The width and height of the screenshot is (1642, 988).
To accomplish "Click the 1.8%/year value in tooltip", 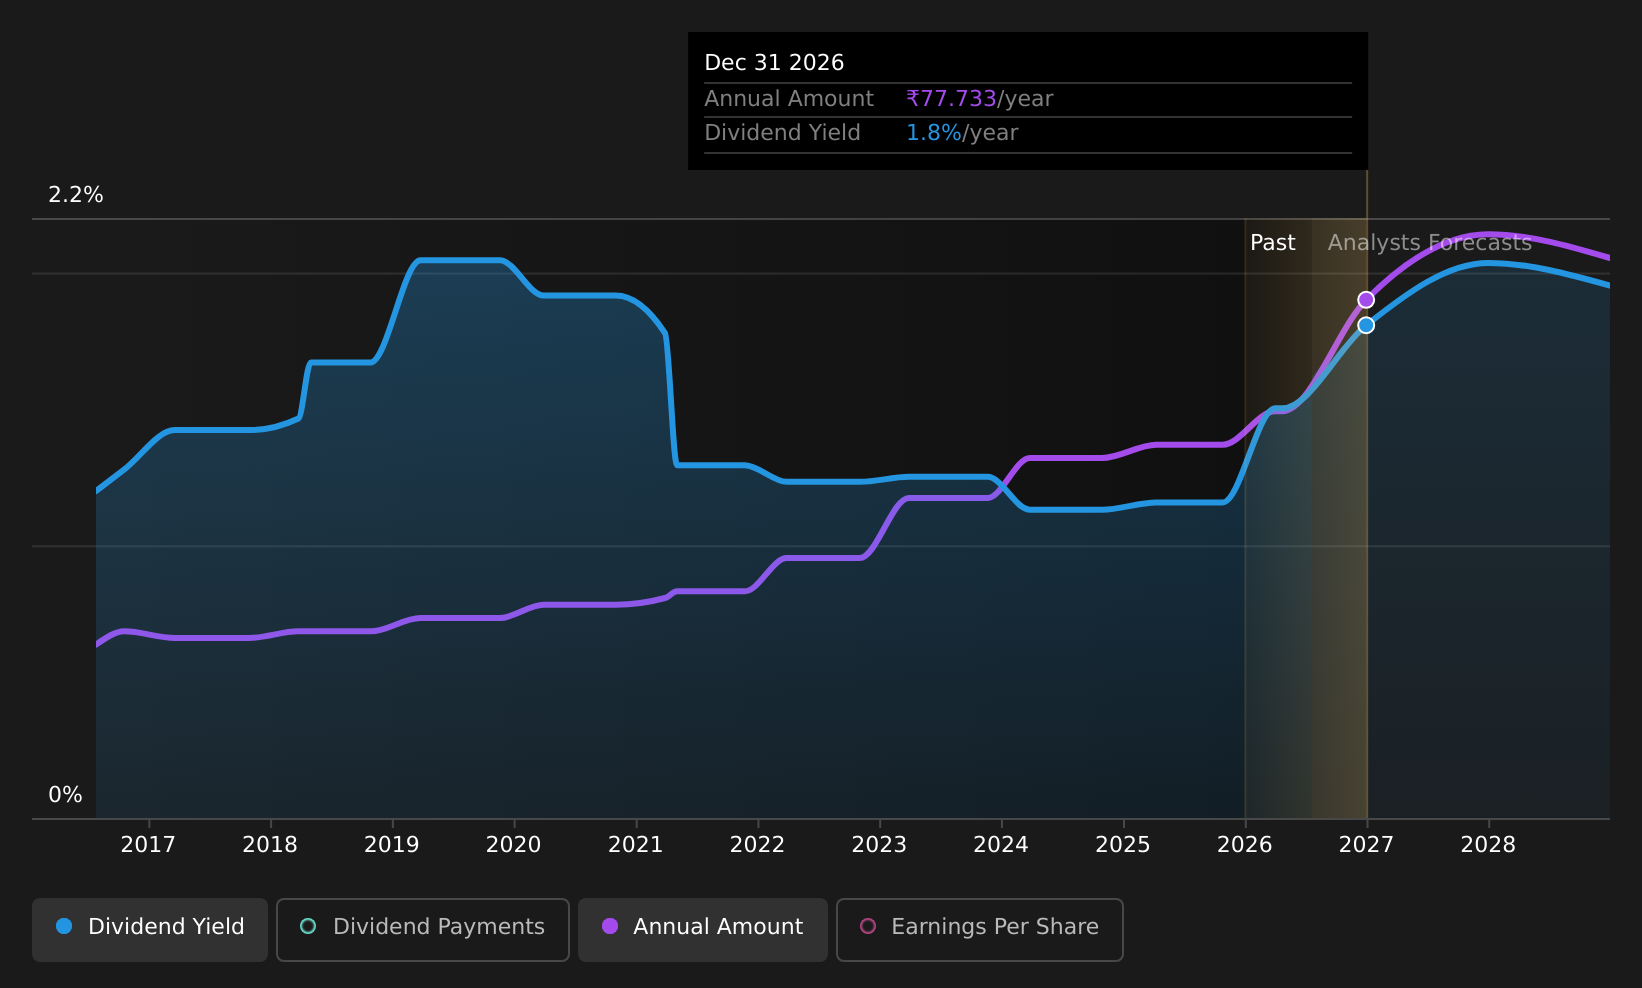I will pyautogui.click(x=962, y=133).
